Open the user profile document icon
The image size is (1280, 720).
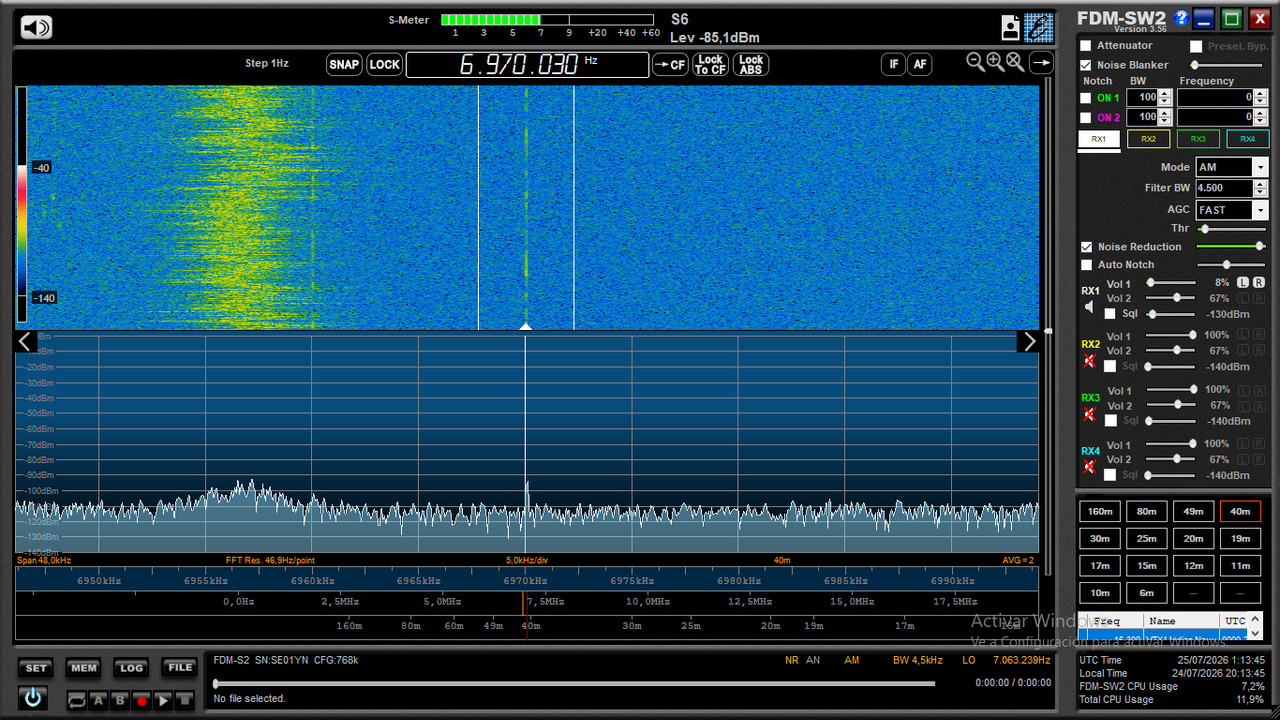pyautogui.click(x=1011, y=28)
